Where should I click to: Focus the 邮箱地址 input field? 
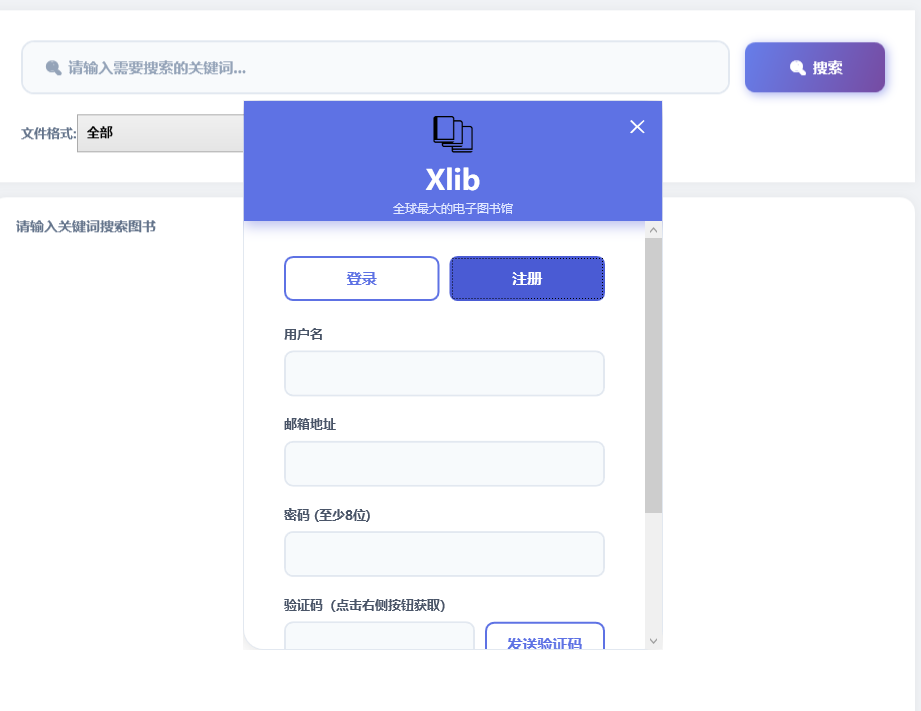[444, 464]
